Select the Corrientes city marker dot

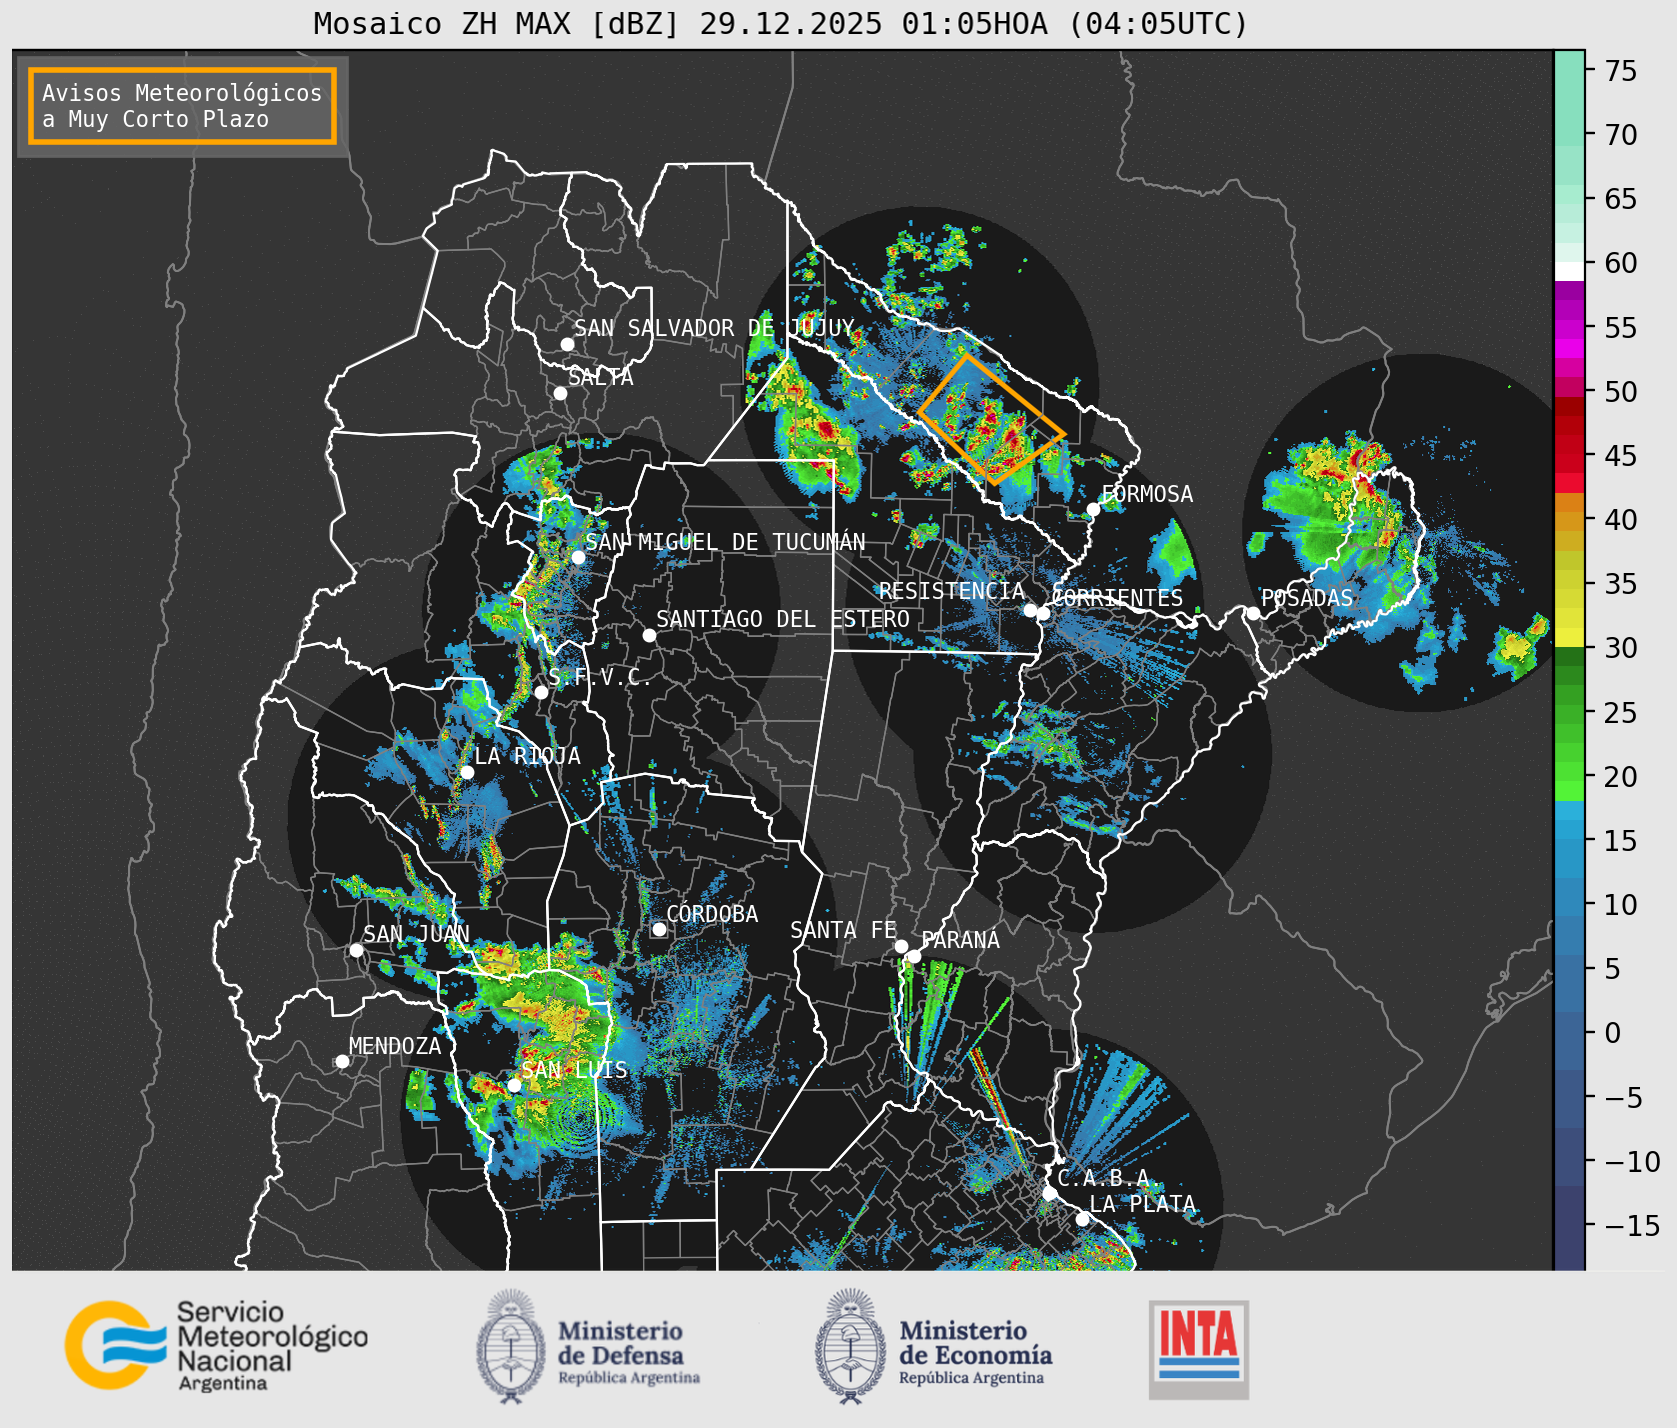(x=1042, y=613)
